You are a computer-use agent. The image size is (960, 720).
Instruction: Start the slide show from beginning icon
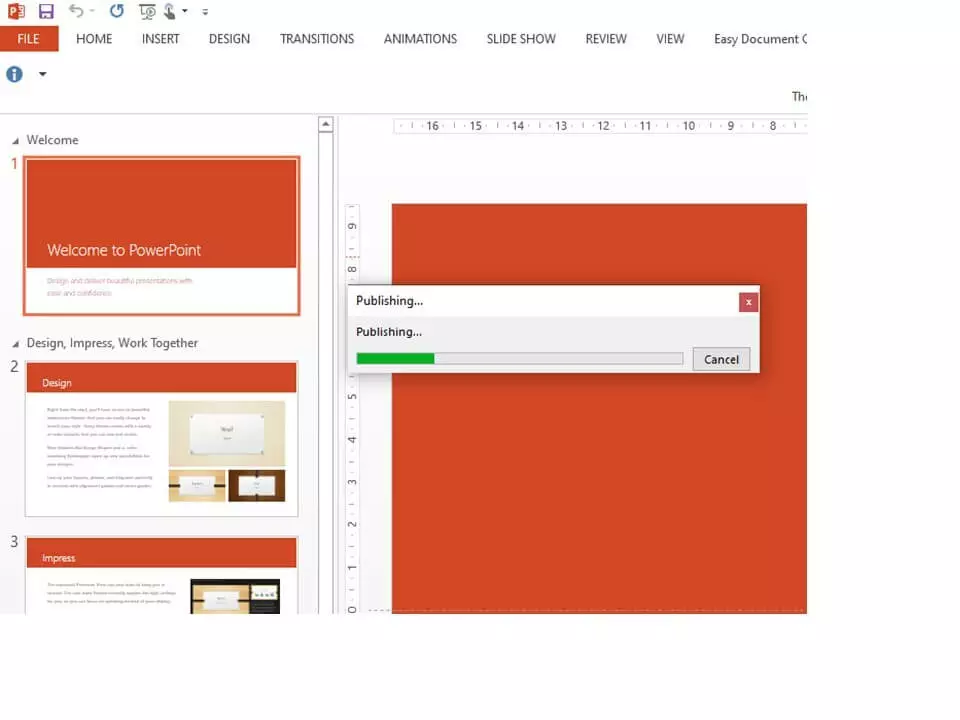147,11
